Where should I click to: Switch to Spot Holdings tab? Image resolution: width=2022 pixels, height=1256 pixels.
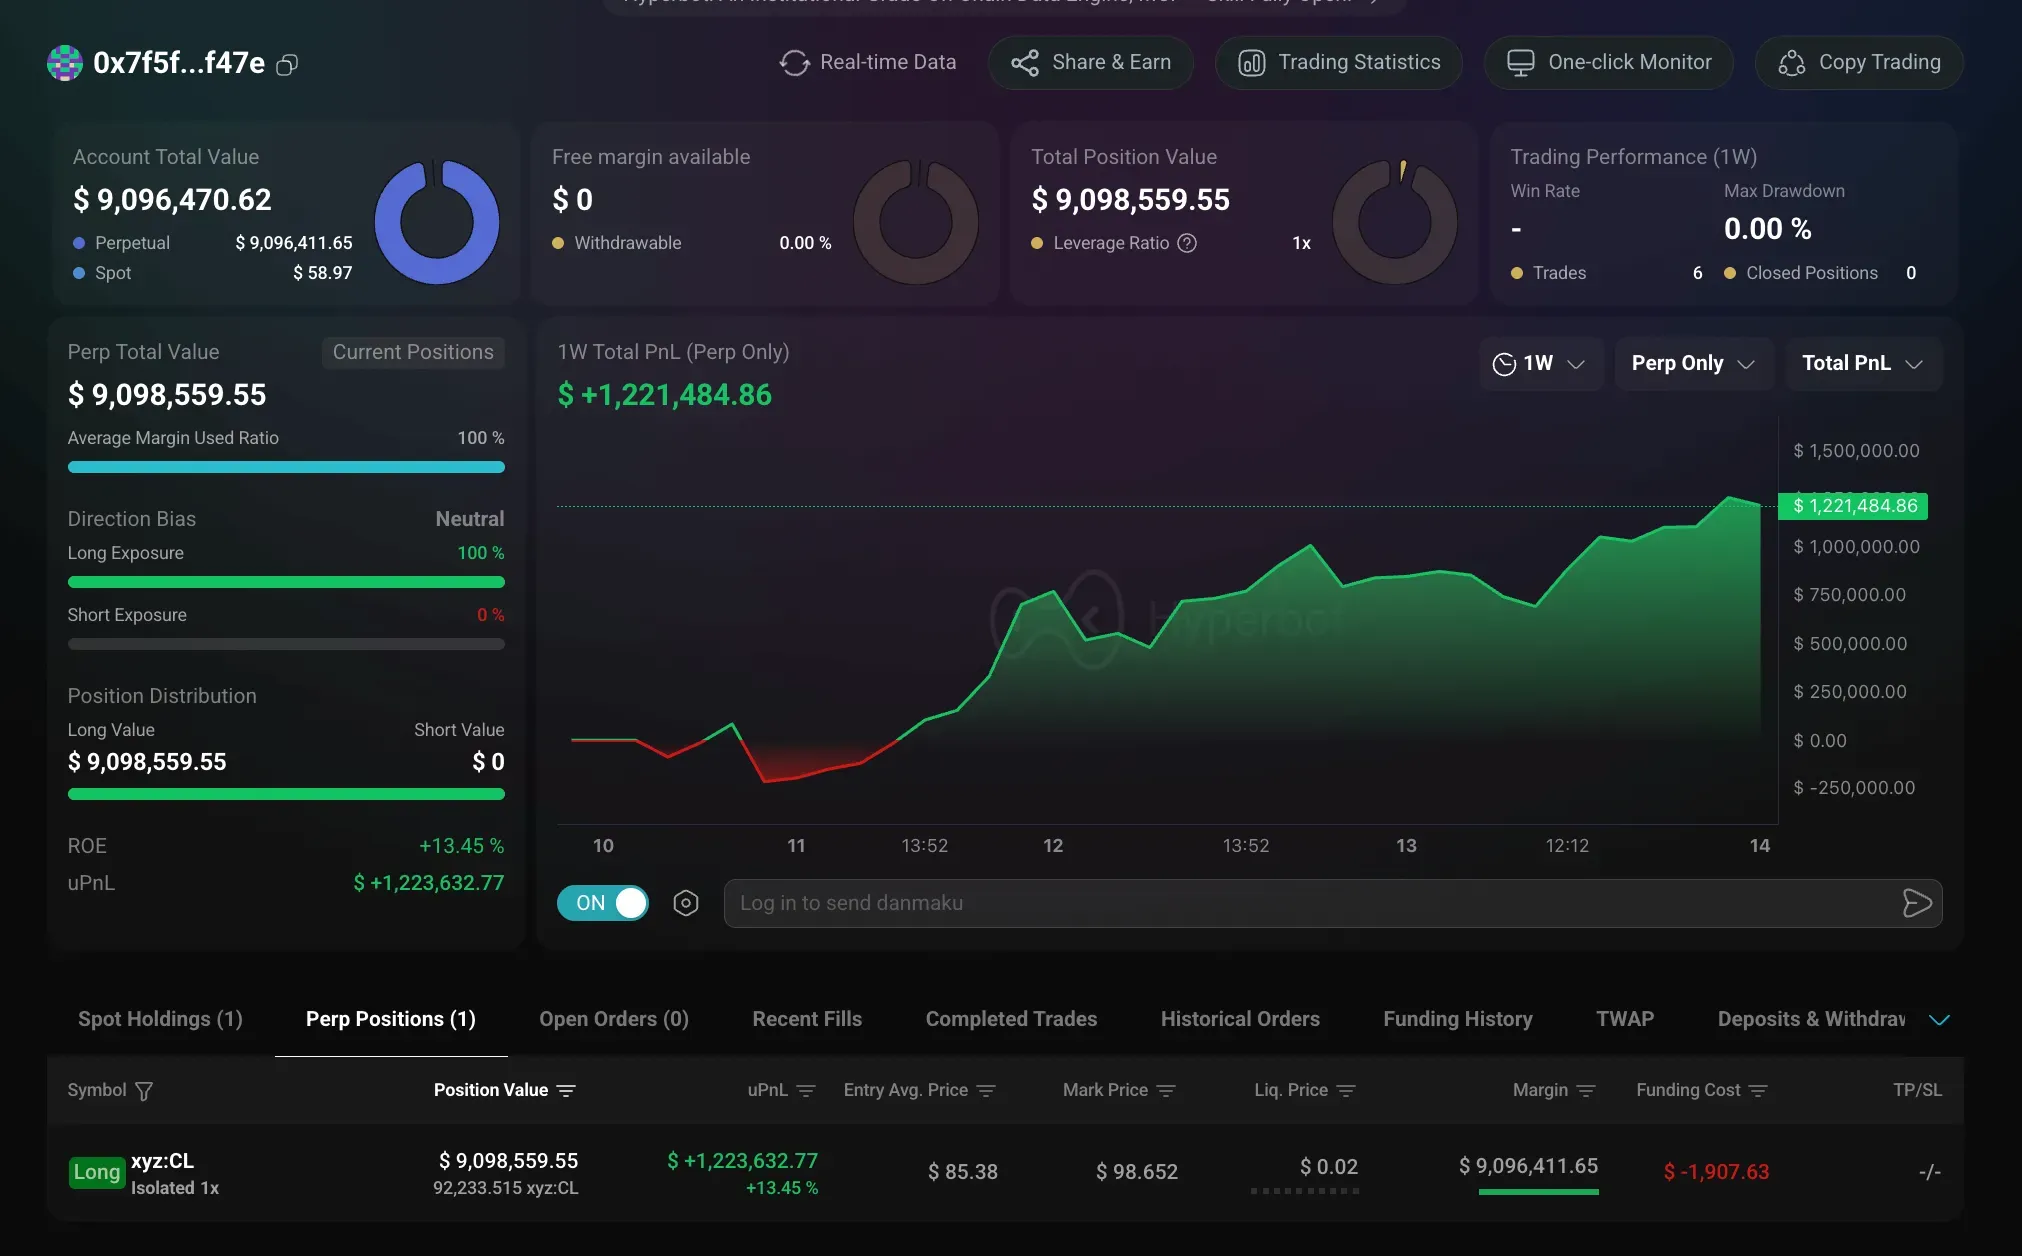point(160,1019)
